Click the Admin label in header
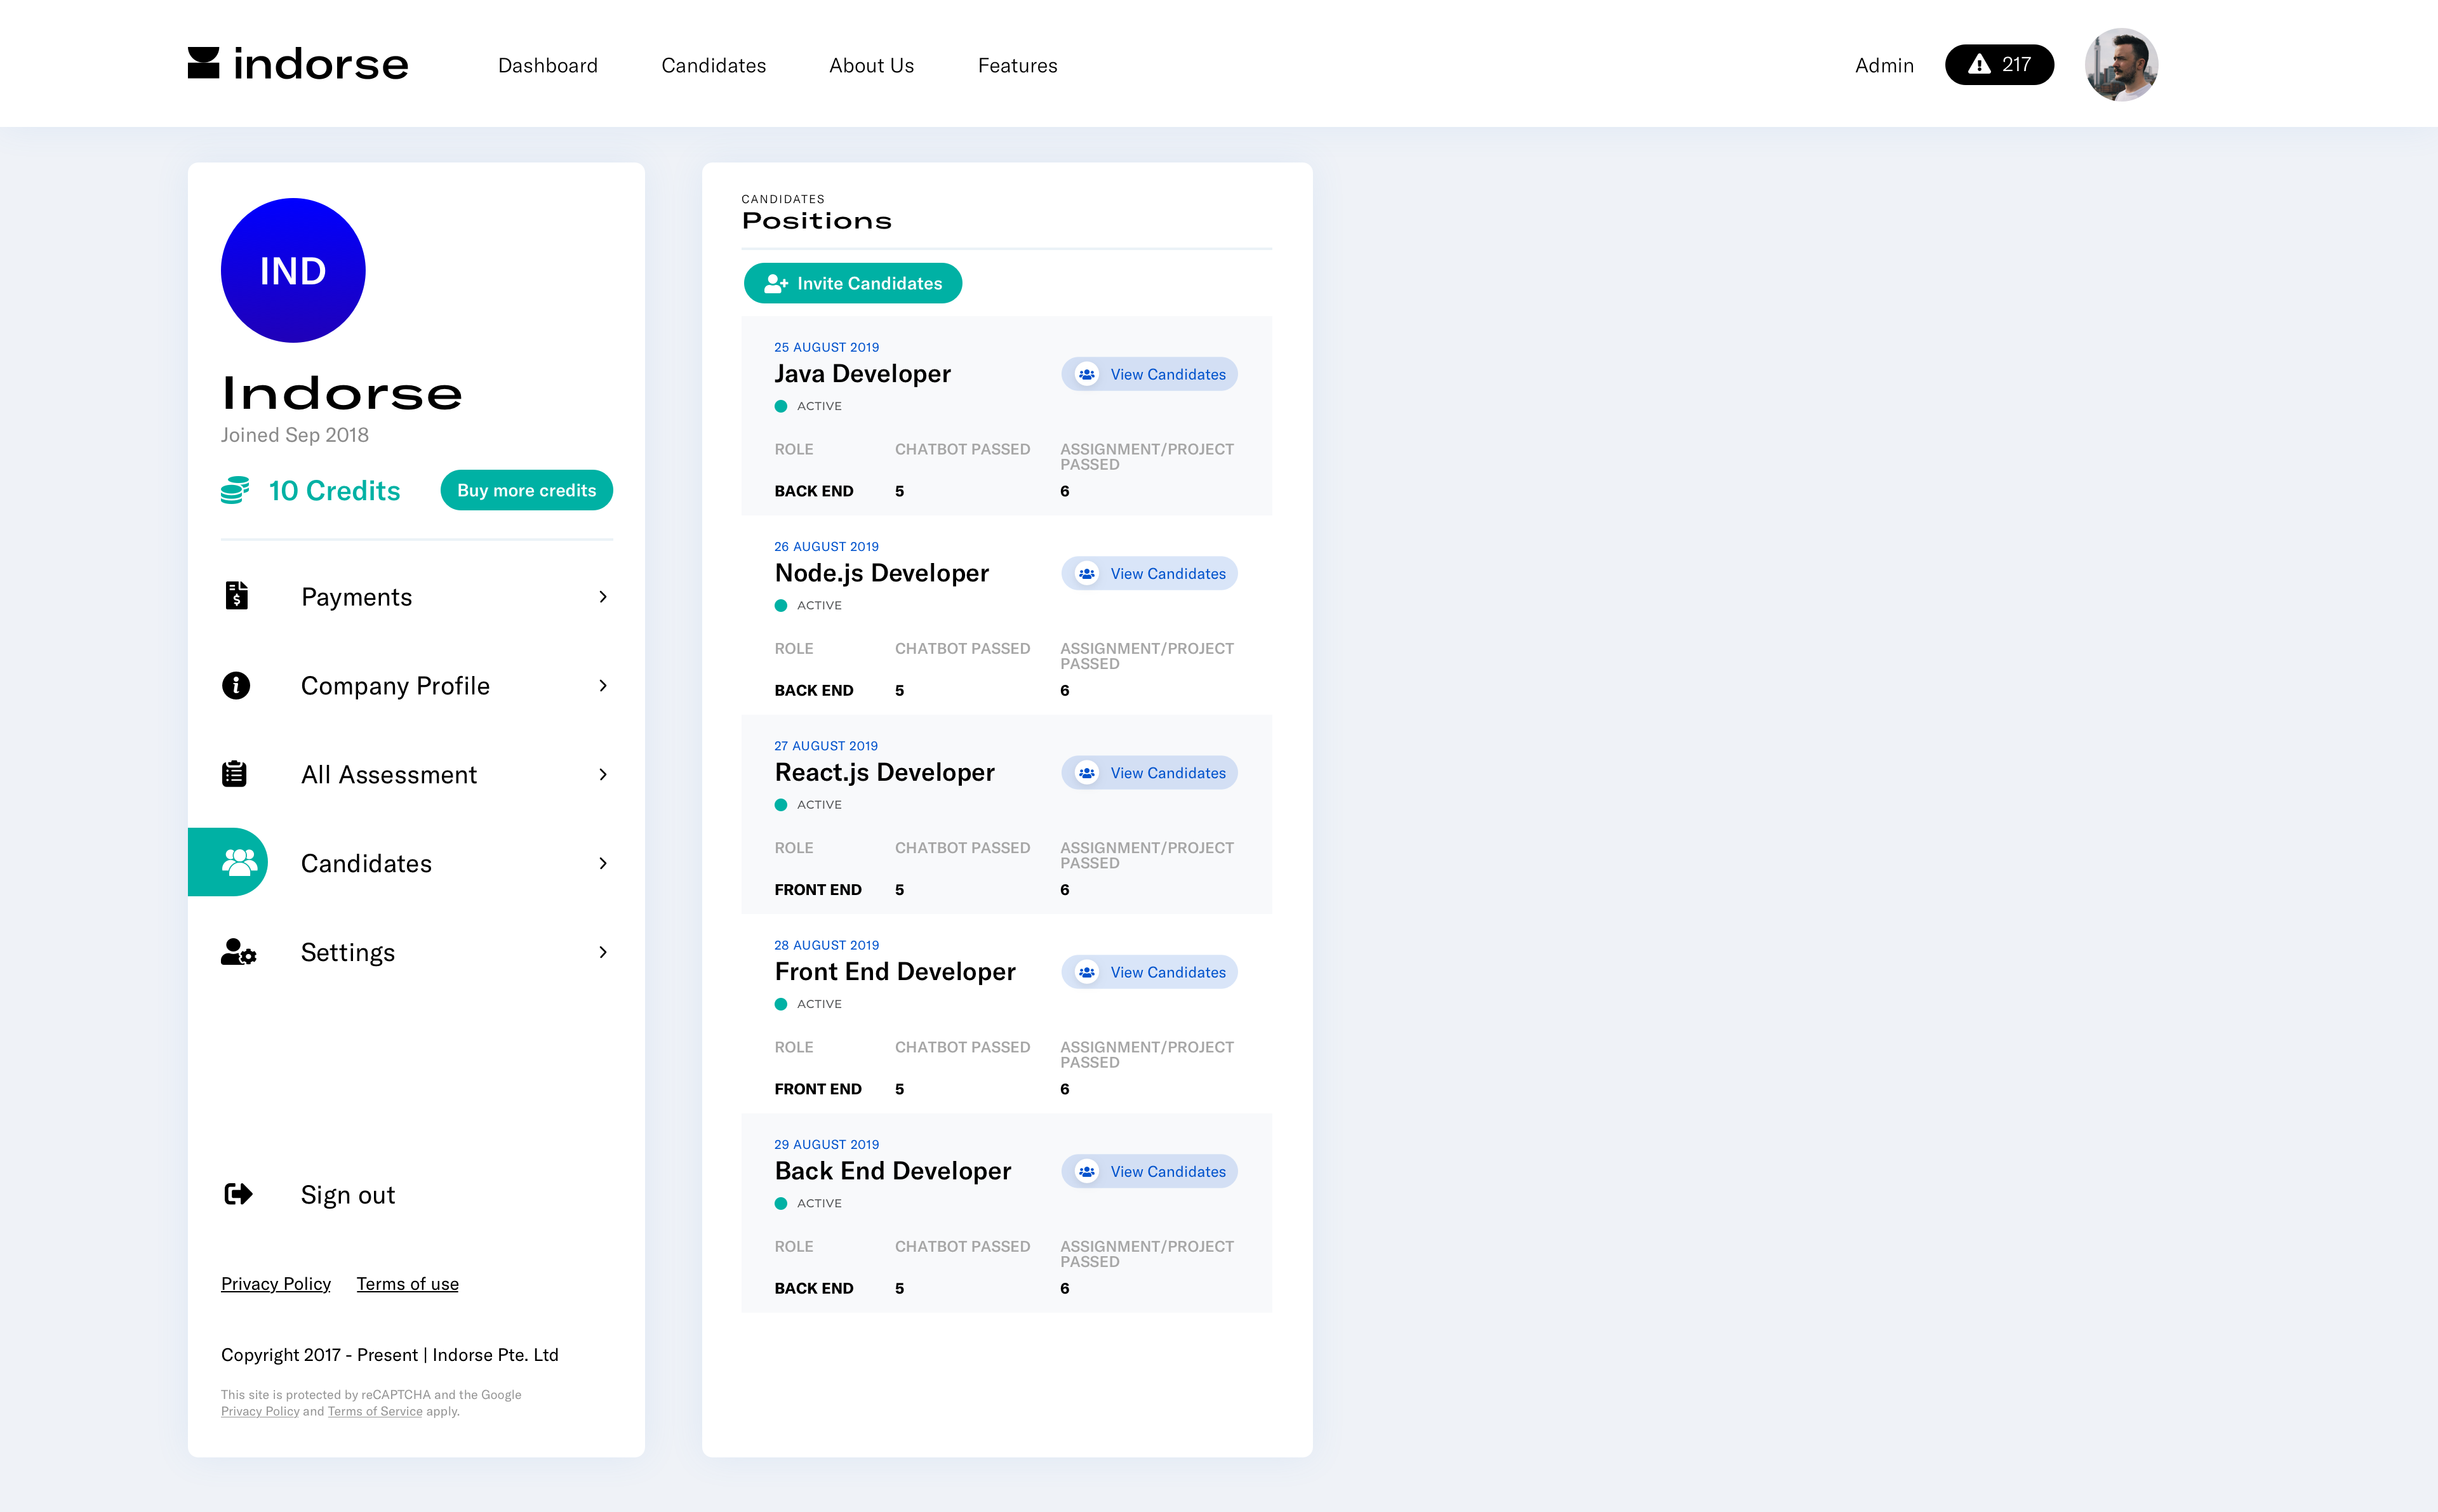2438x1512 pixels. [1884, 65]
